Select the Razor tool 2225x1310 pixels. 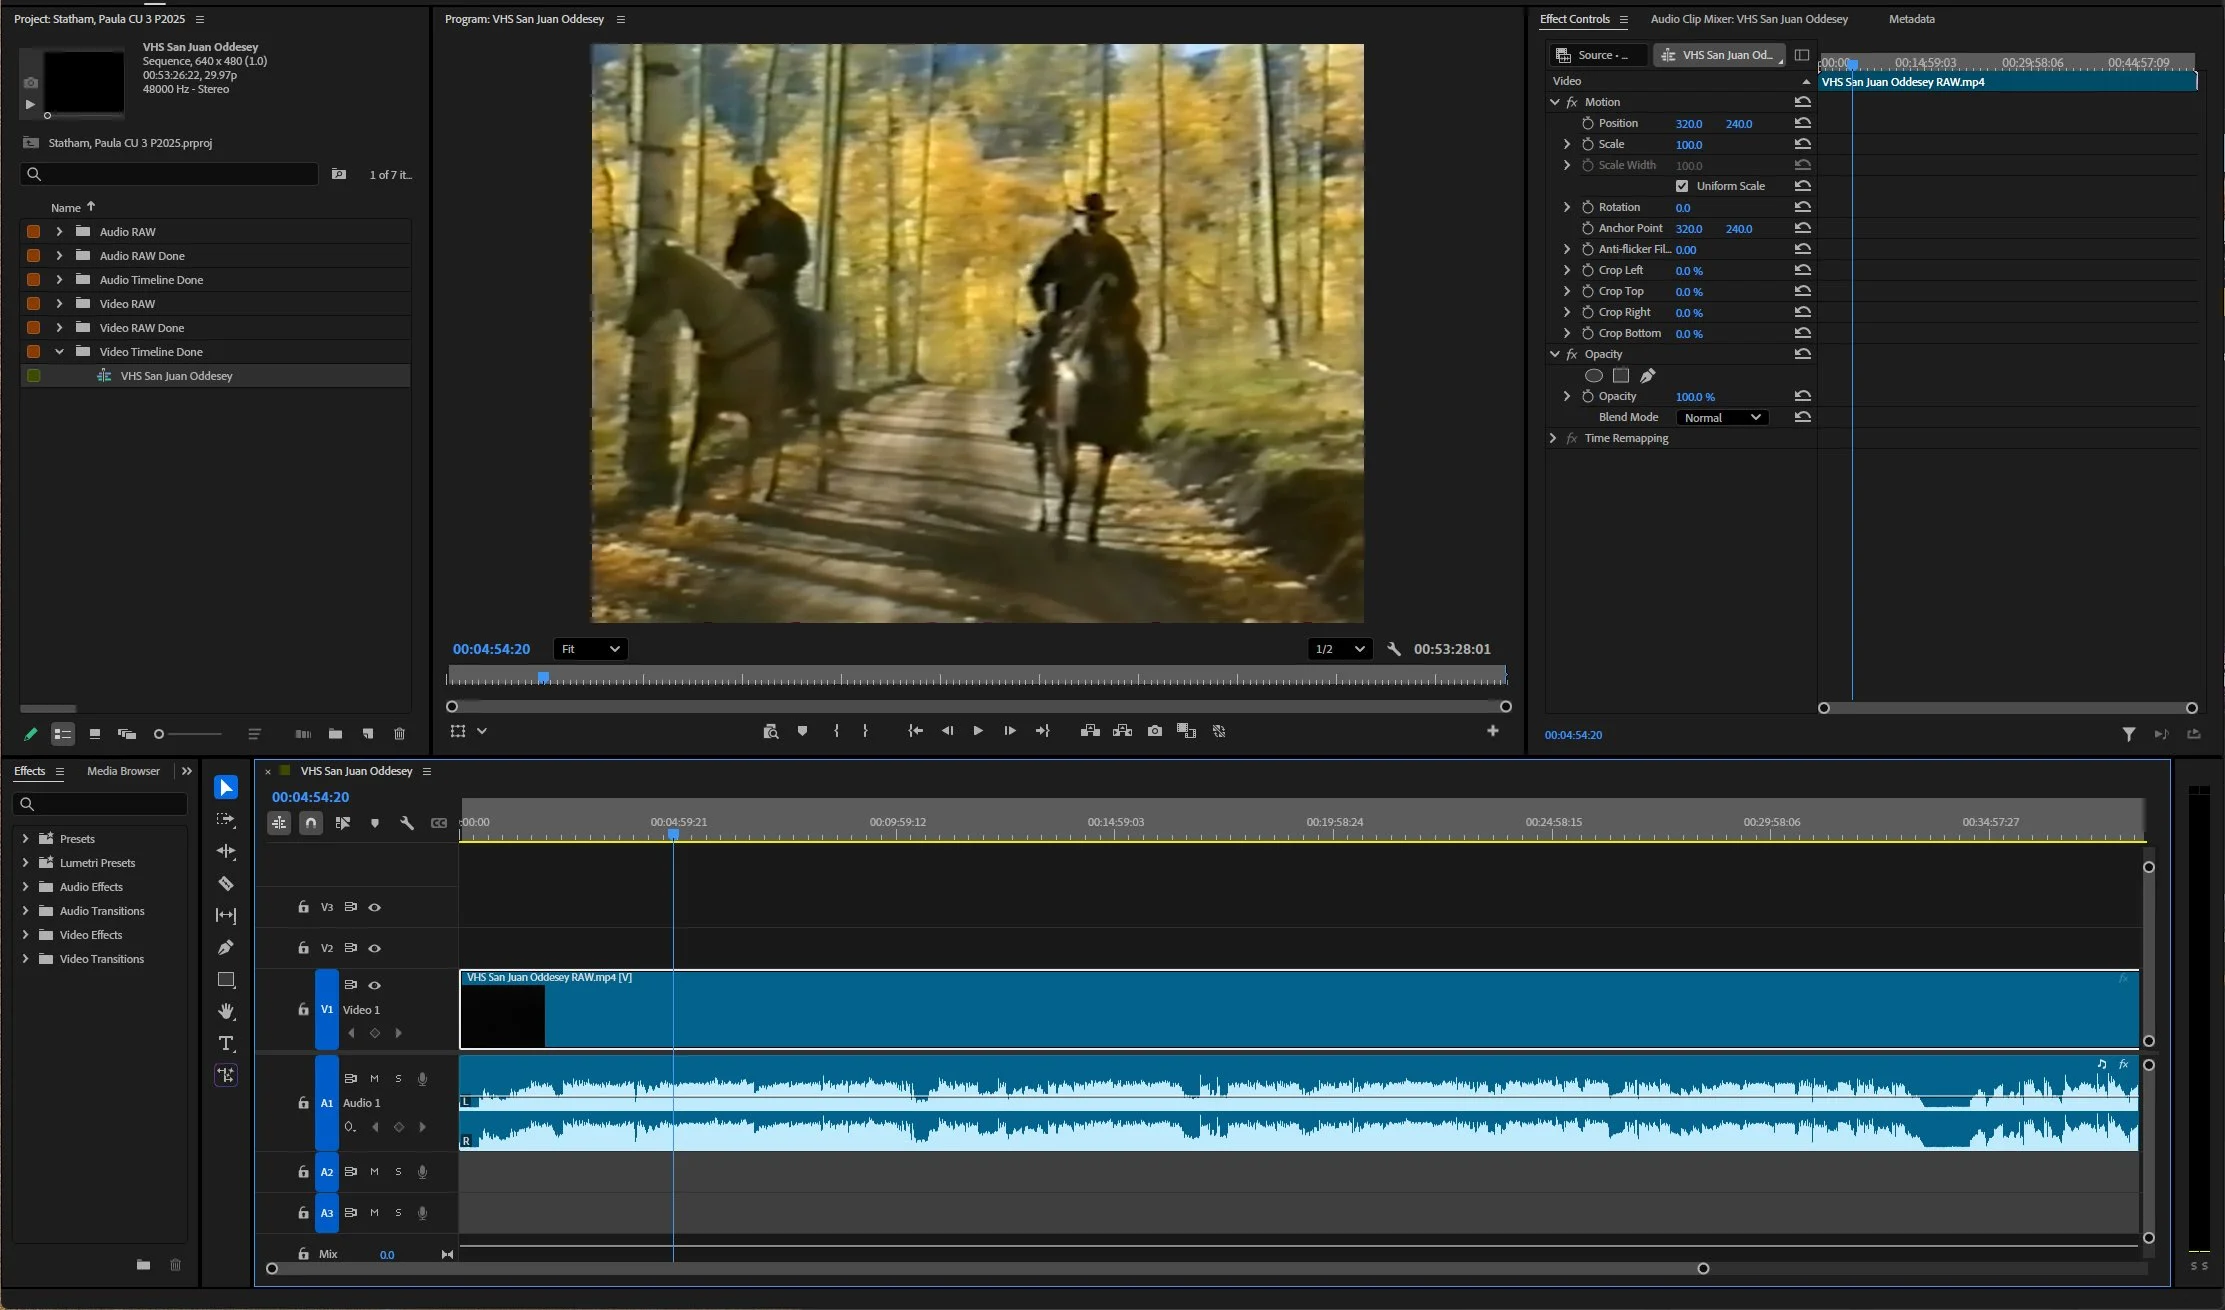(226, 883)
